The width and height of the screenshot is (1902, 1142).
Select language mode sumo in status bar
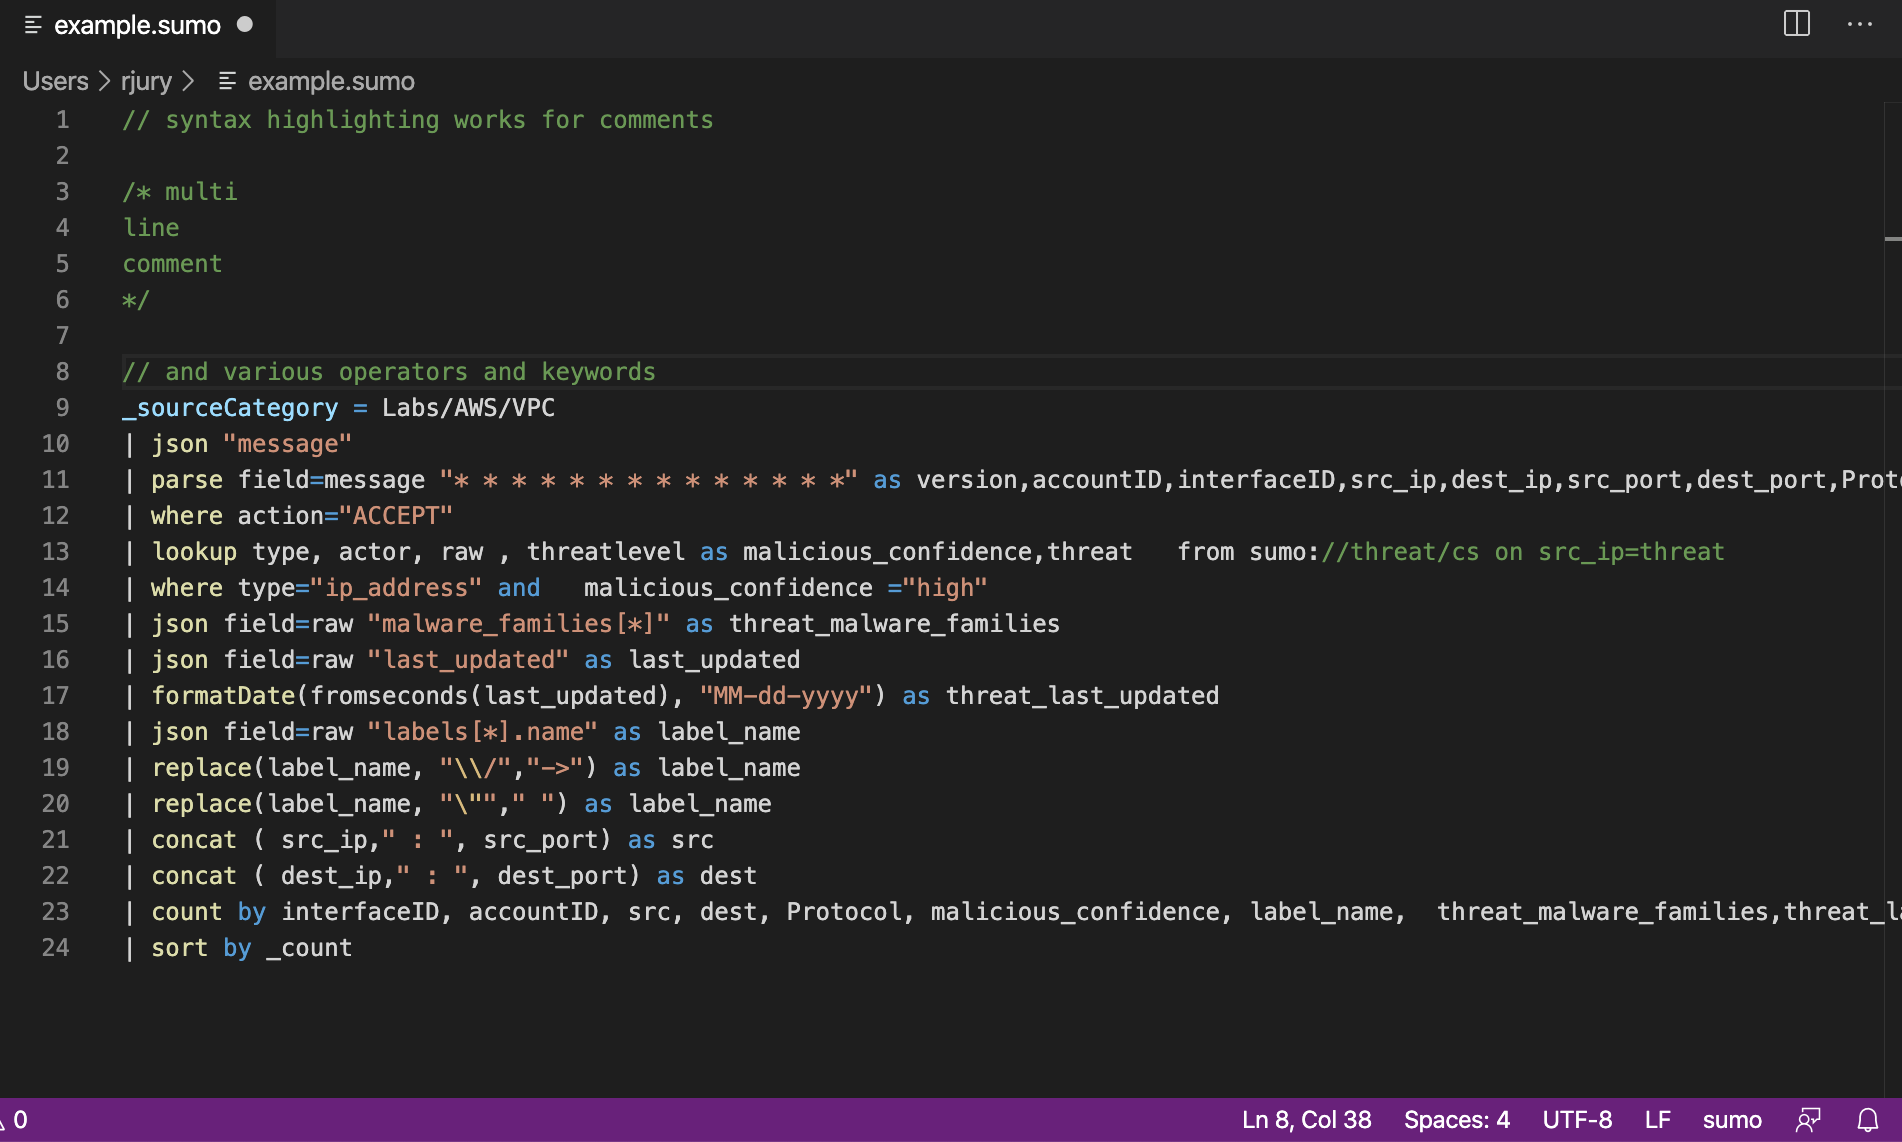point(1732,1120)
